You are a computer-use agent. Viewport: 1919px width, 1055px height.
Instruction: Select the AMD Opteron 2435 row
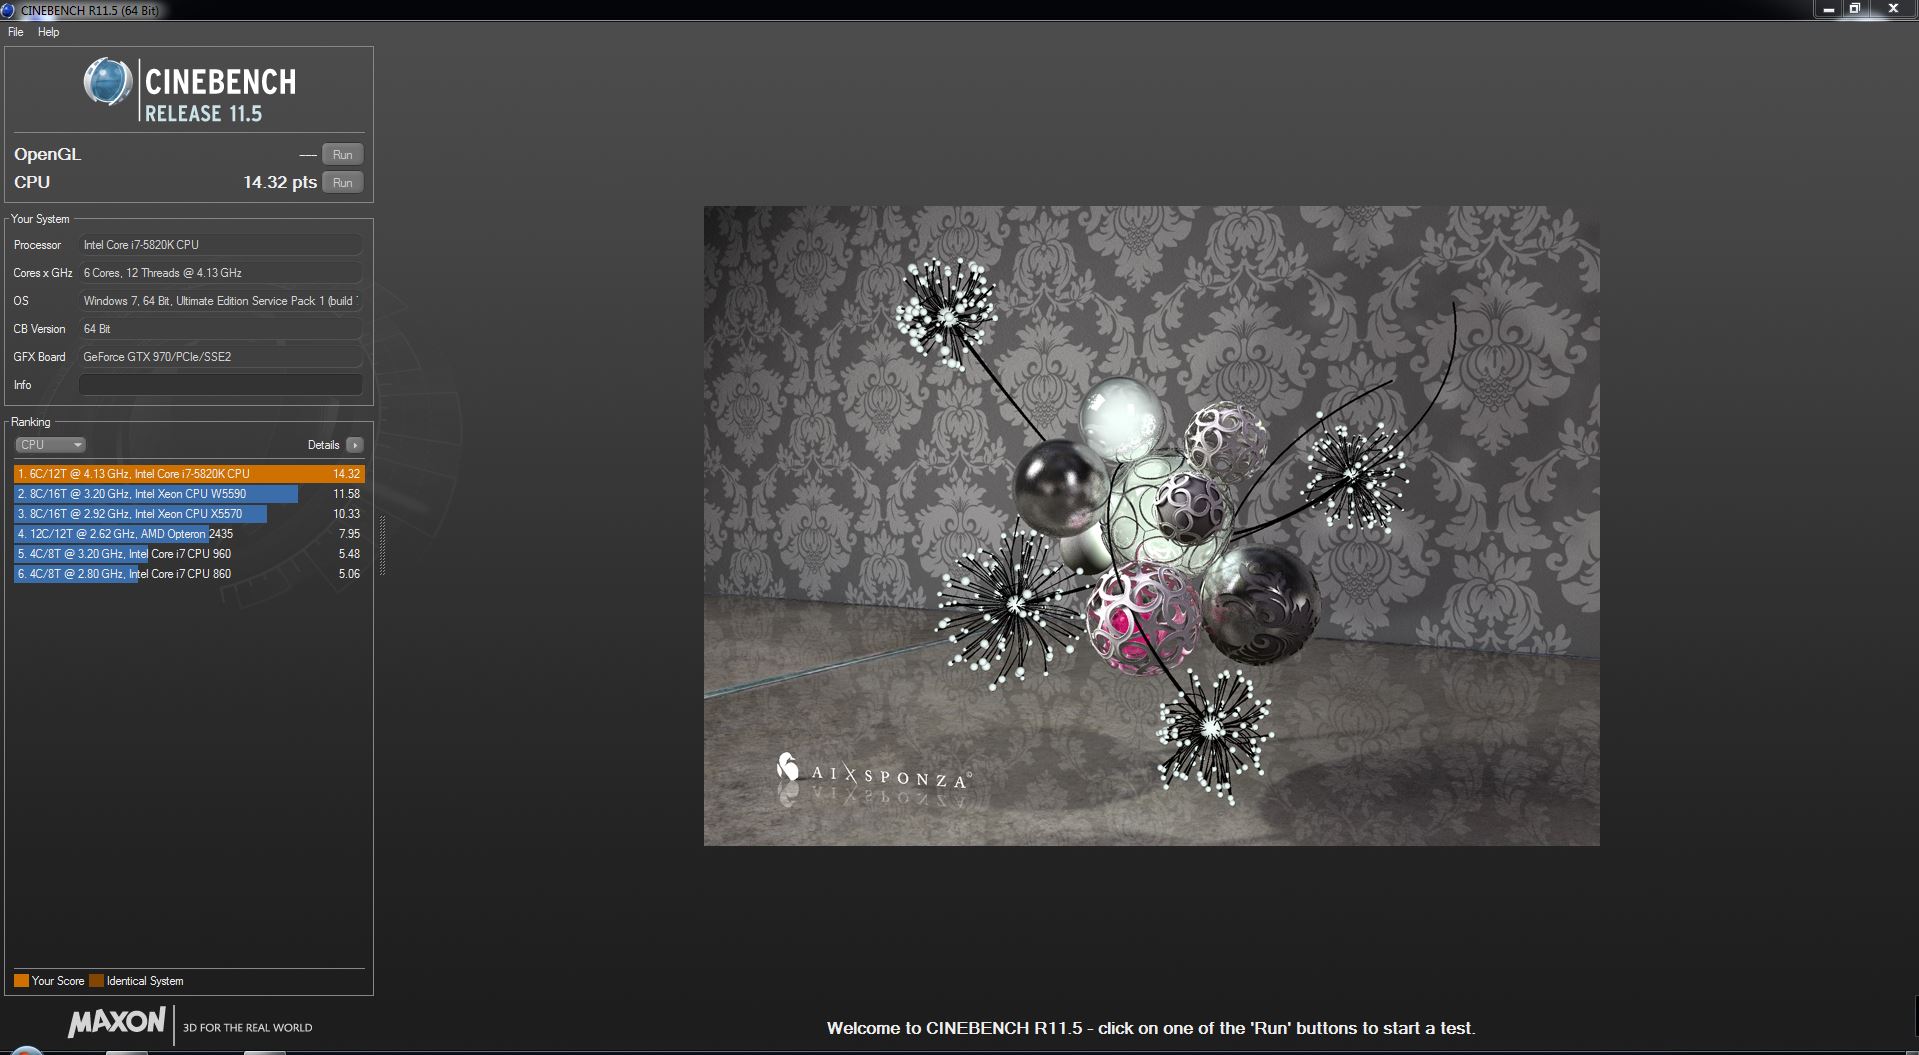pyautogui.click(x=189, y=534)
